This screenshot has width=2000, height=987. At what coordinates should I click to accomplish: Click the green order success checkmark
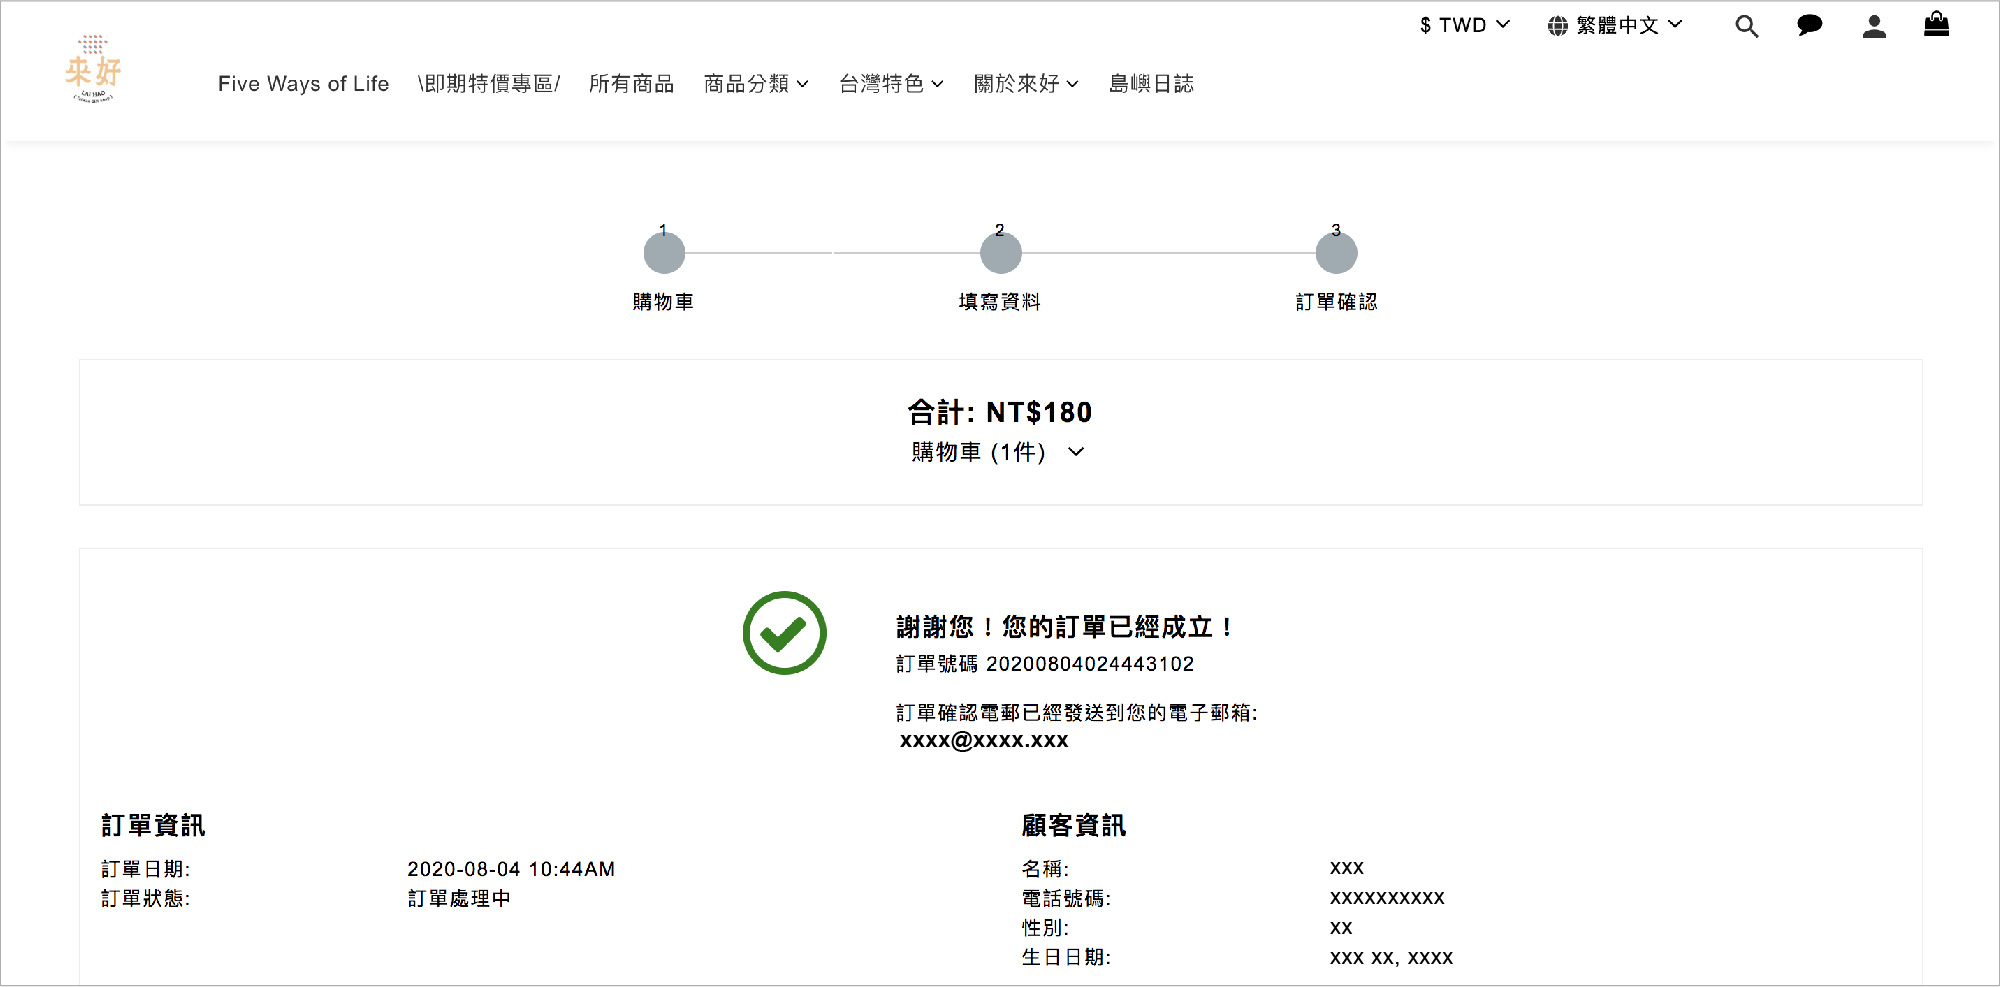(784, 633)
